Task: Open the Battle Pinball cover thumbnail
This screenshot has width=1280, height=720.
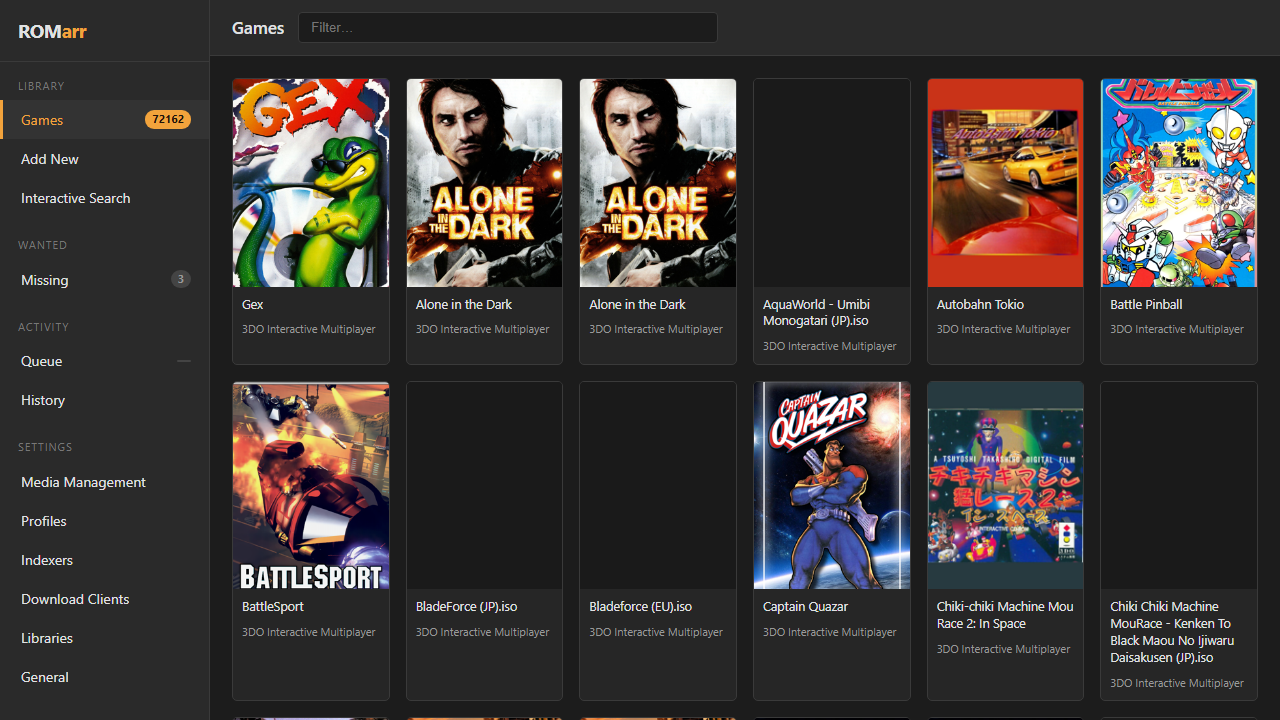Action: (1179, 183)
